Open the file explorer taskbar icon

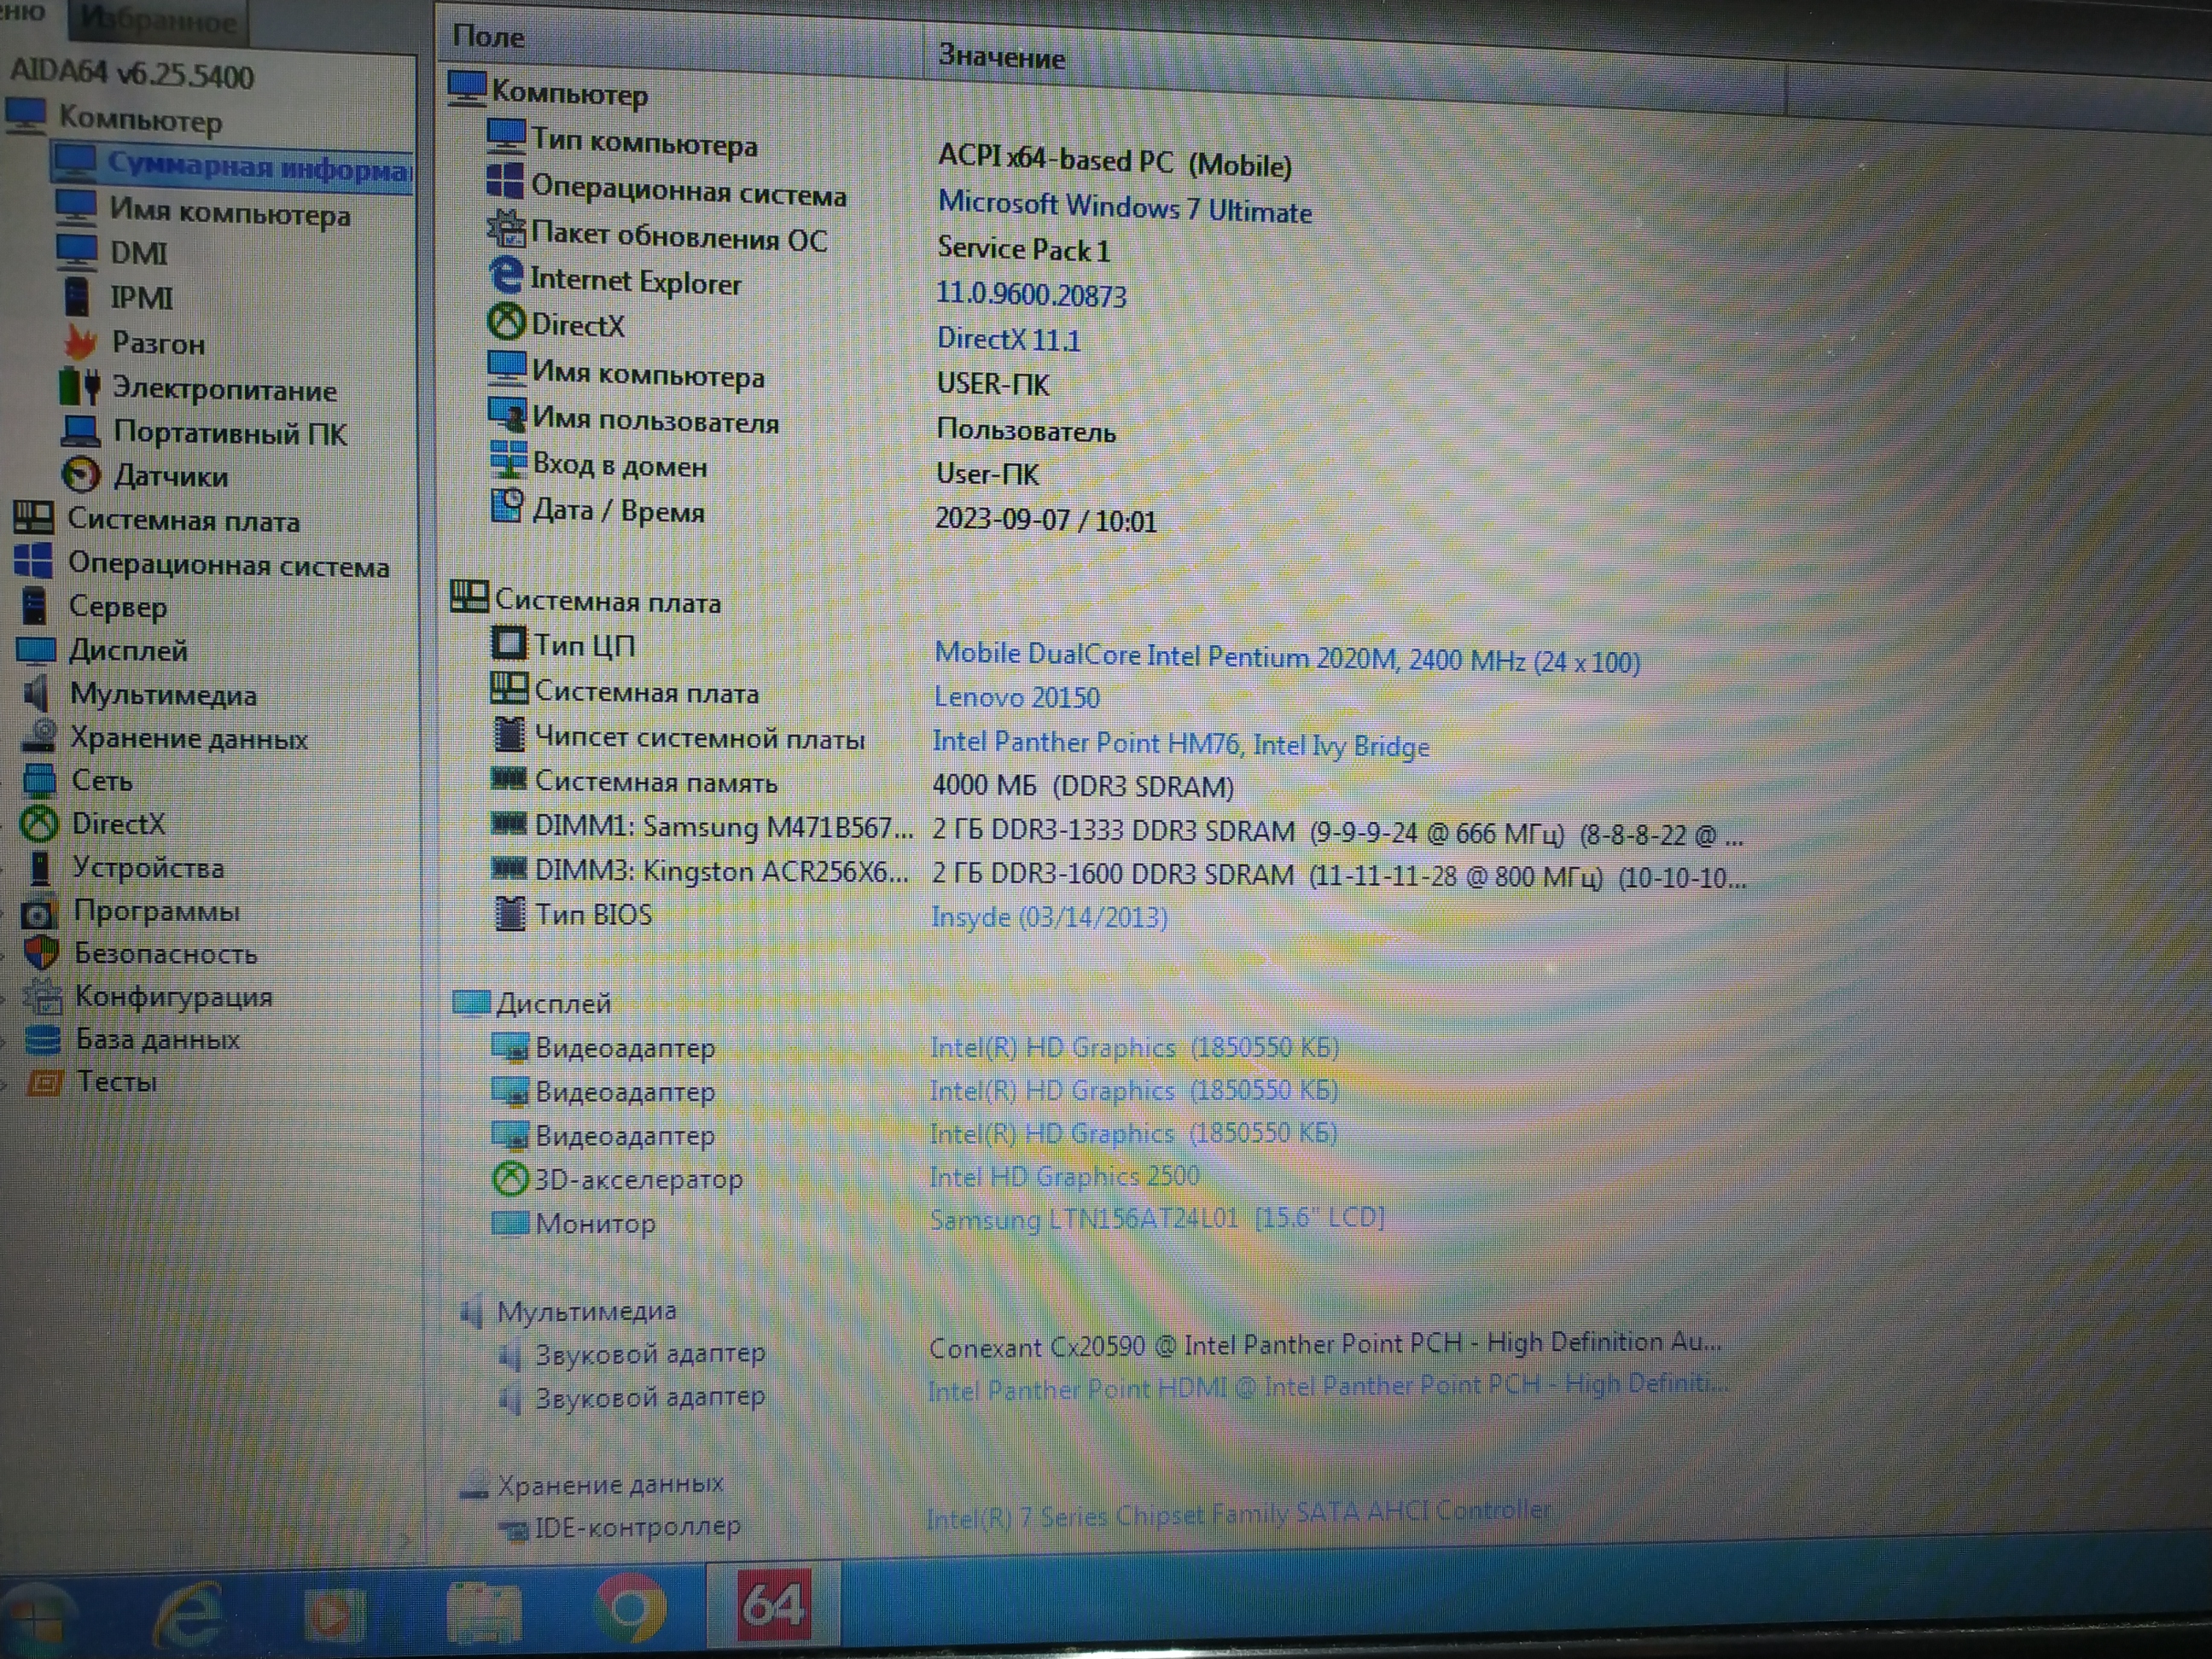[x=484, y=1611]
